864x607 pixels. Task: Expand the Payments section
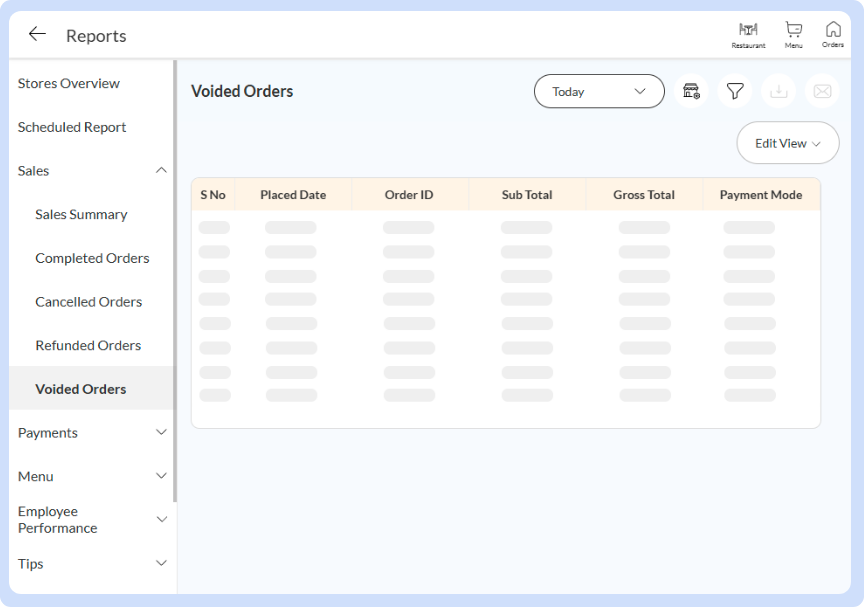coord(161,433)
